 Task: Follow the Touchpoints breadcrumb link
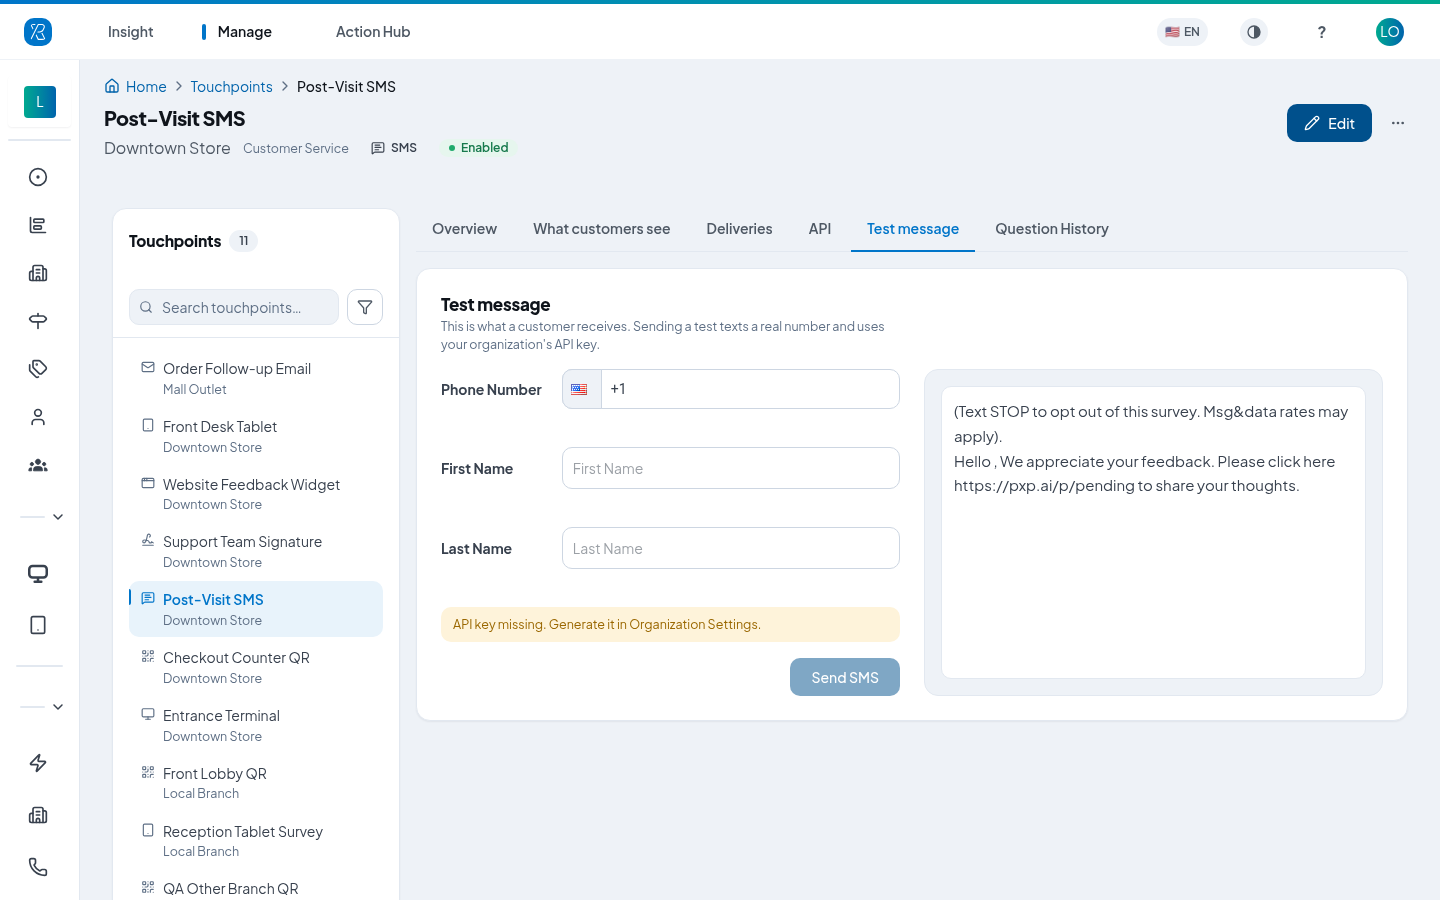pyautogui.click(x=231, y=87)
